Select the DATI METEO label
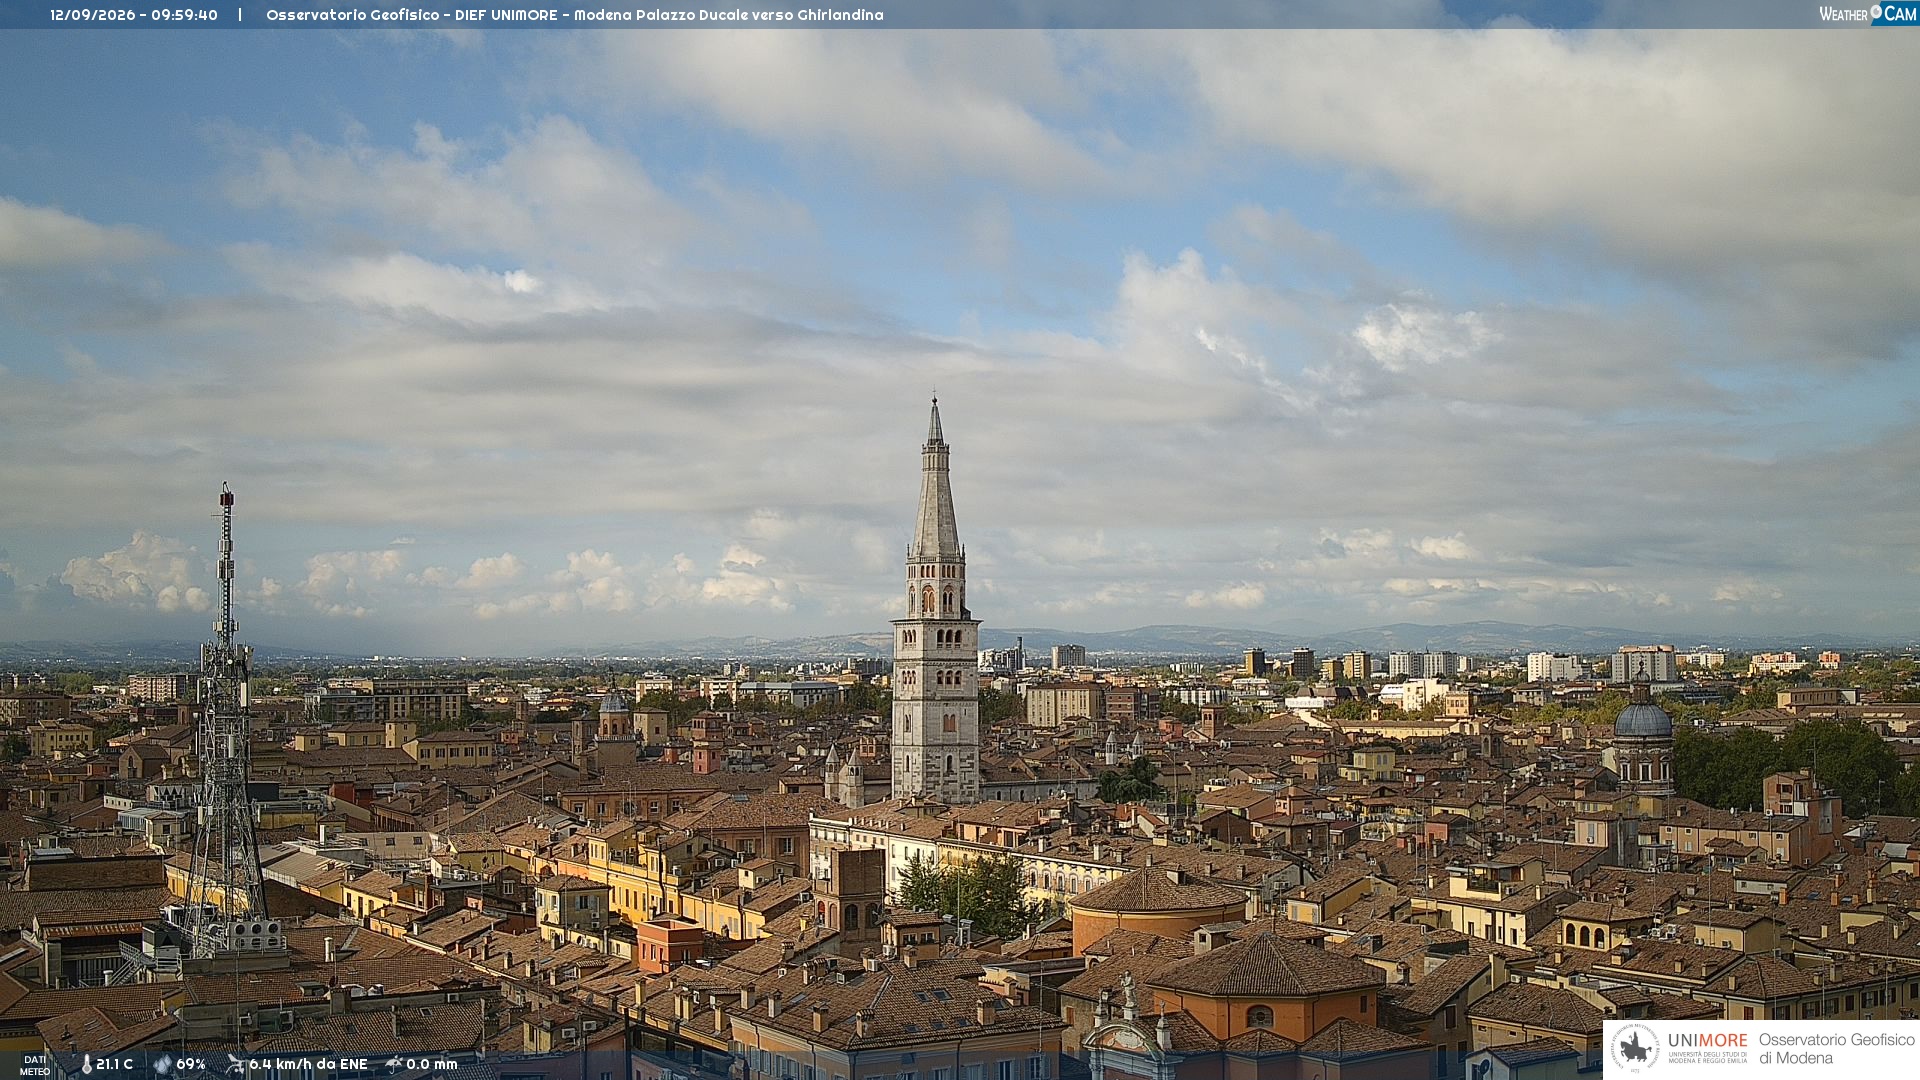 [x=35, y=1065]
